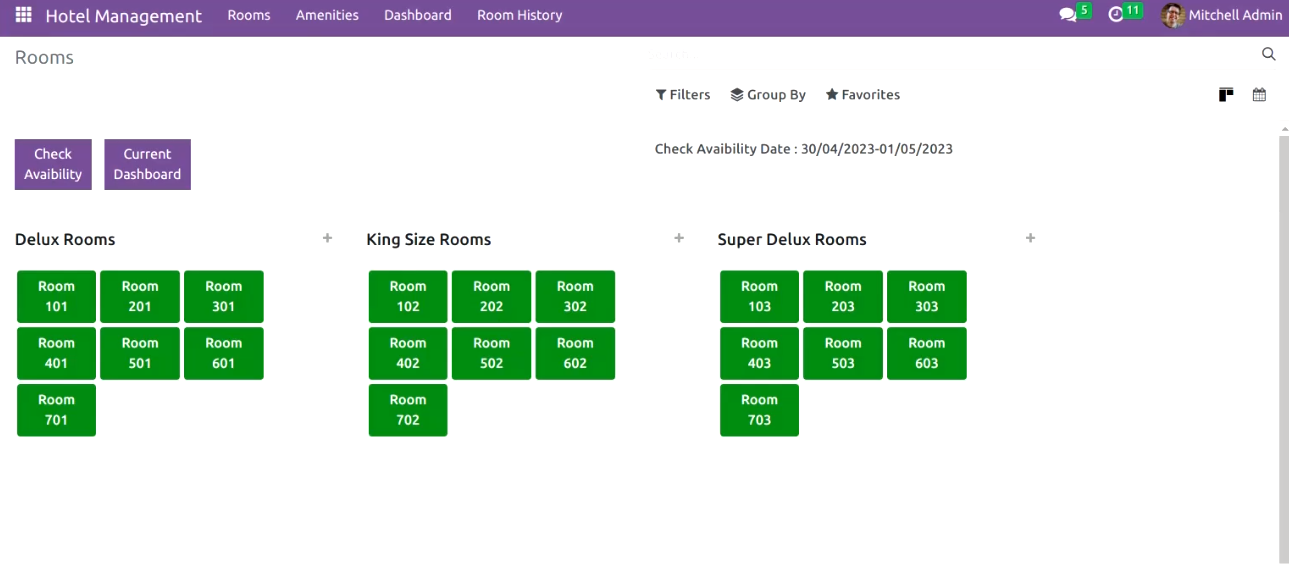Select the green Room 502 tile
The width and height of the screenshot is (1289, 584).
[x=491, y=353]
